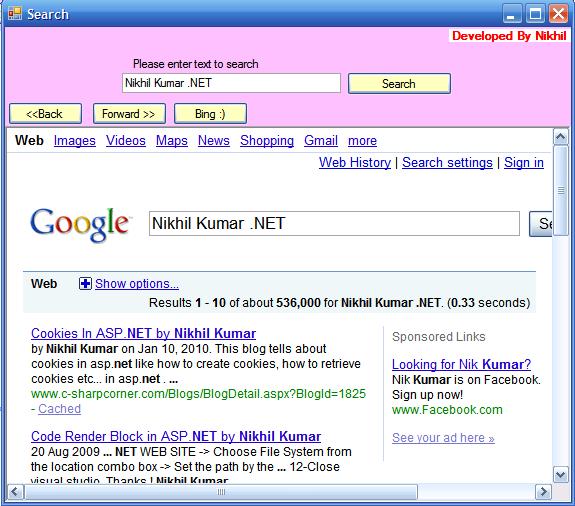Click the horizontal scrollbar right arrow

(543, 491)
